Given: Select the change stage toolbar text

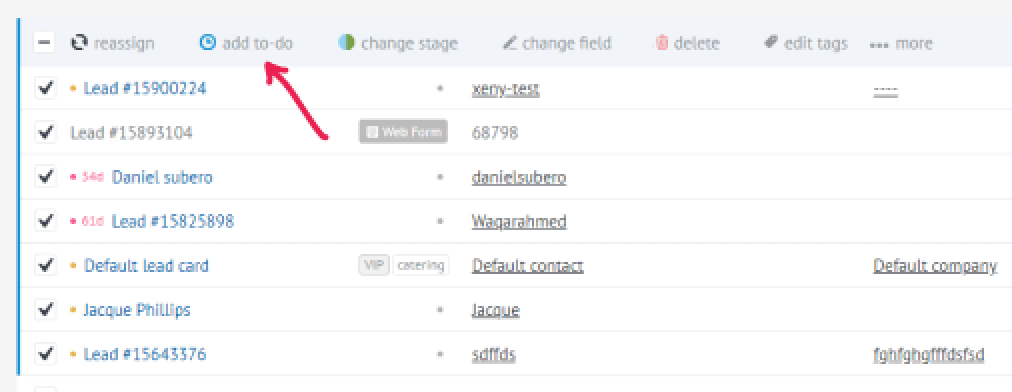Looking at the screenshot, I should click(x=409, y=44).
